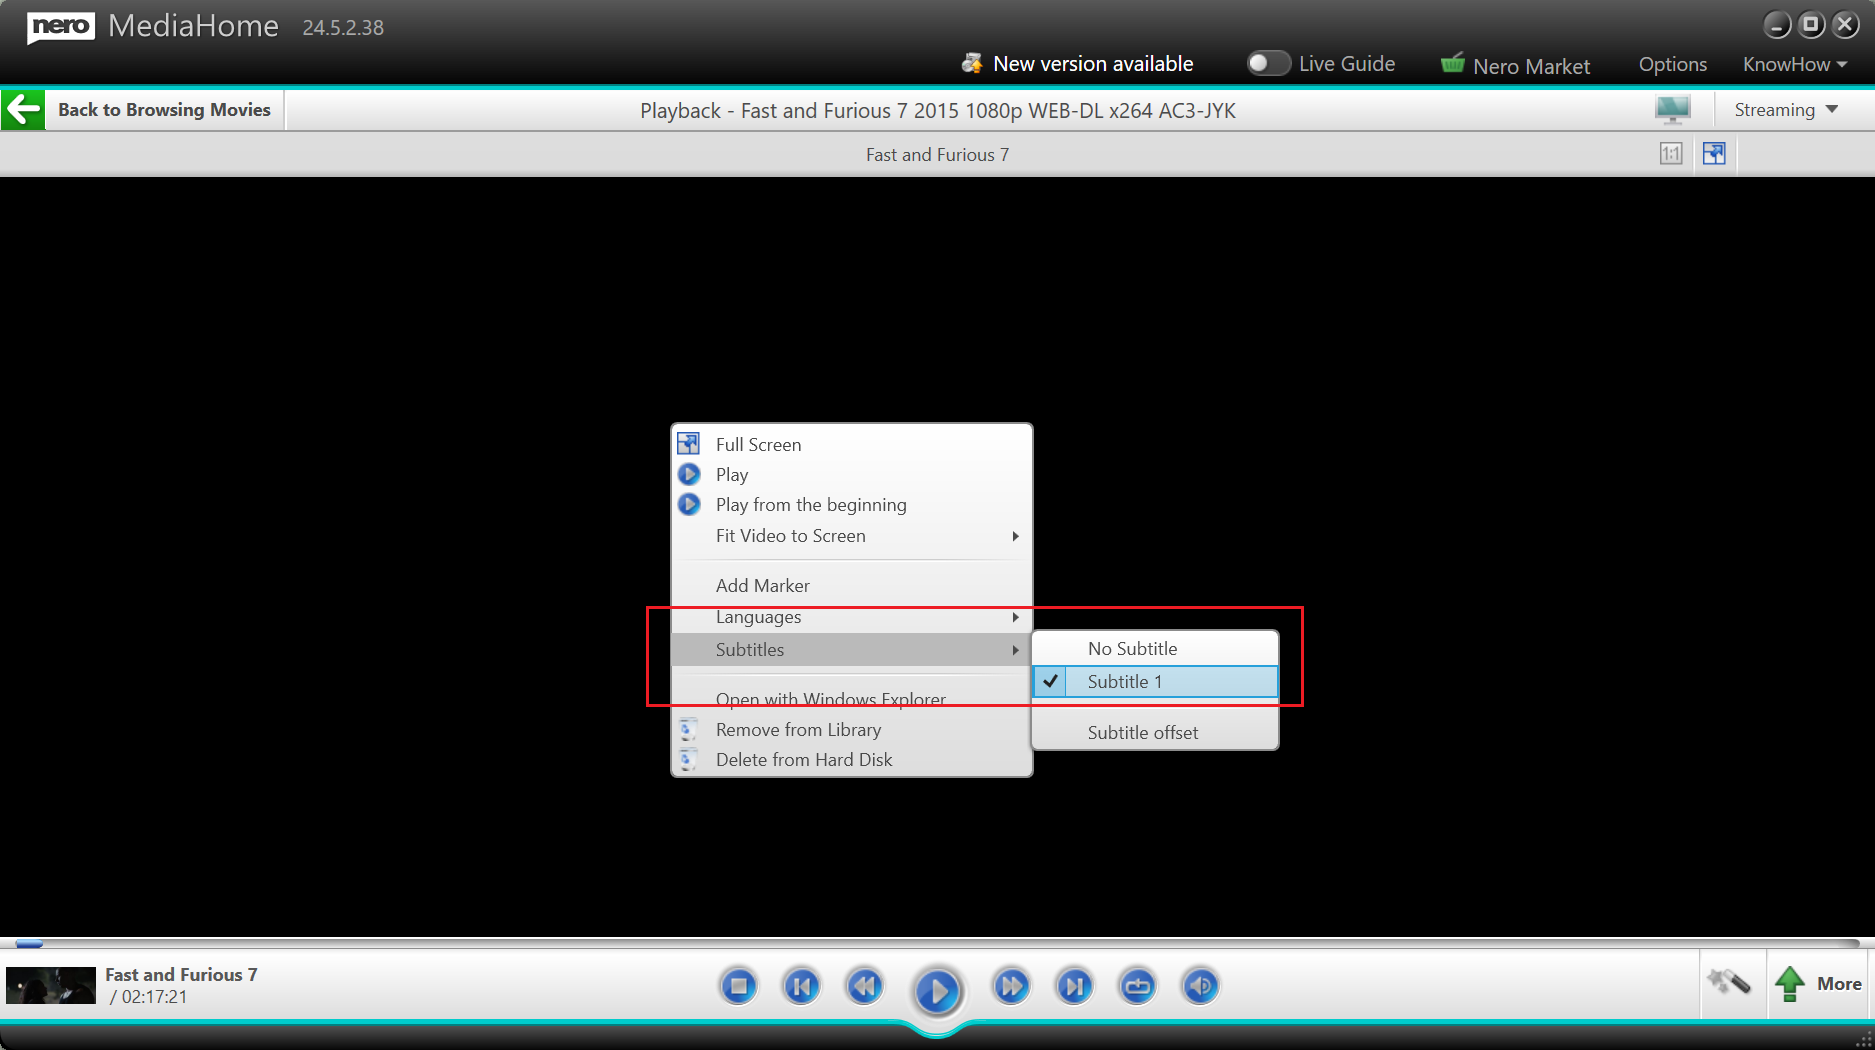Screen dimensions: 1875x1050
Task: Open Nero Market
Action: click(x=1531, y=66)
